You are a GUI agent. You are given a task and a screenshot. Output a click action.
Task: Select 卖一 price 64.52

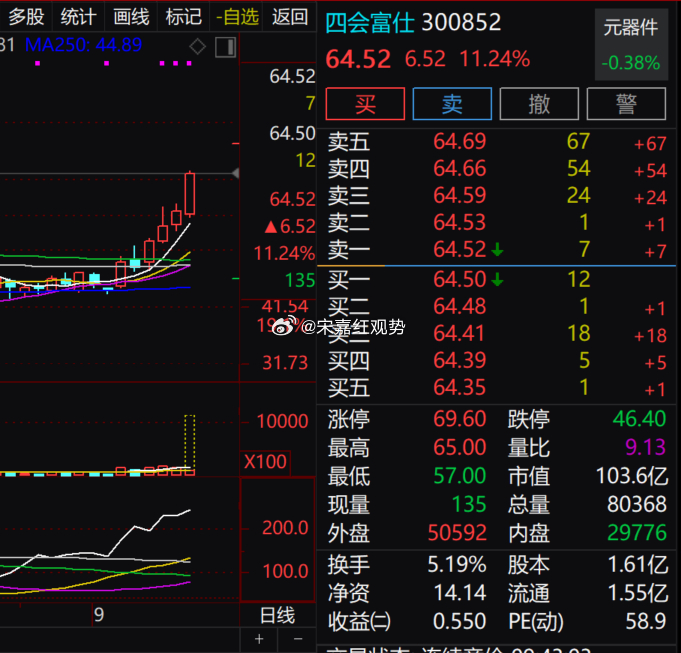tap(460, 249)
